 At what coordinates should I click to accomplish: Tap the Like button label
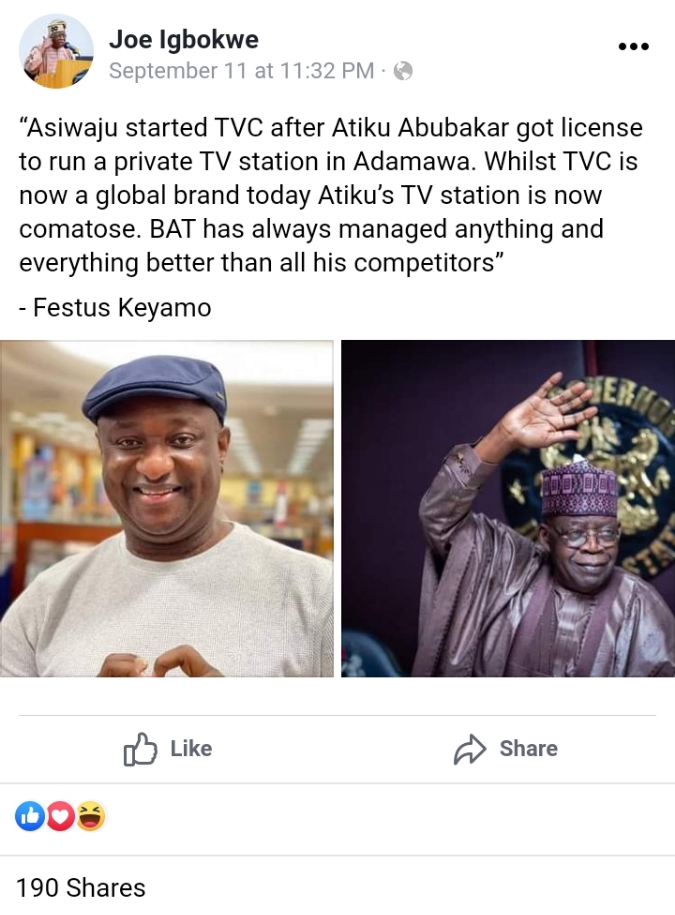click(x=191, y=749)
